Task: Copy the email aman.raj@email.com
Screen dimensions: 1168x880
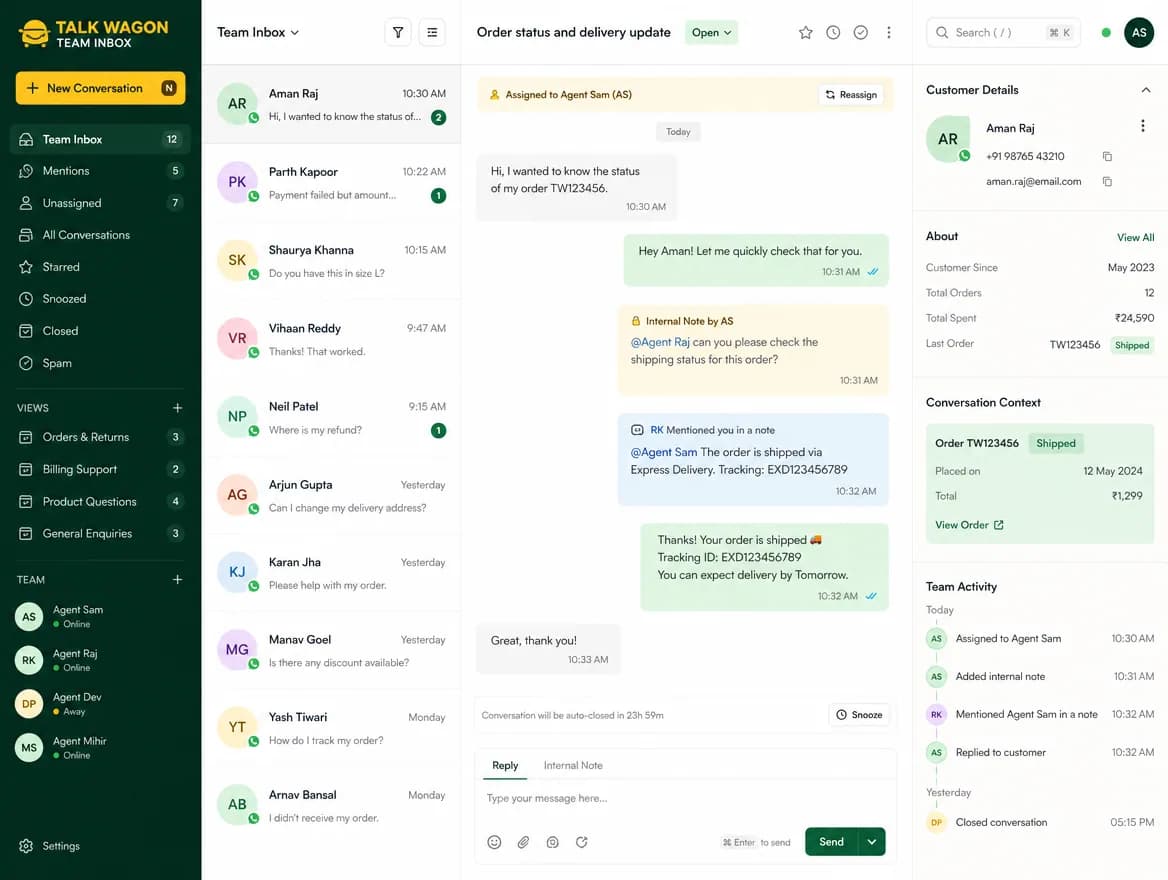Action: [x=1108, y=182]
